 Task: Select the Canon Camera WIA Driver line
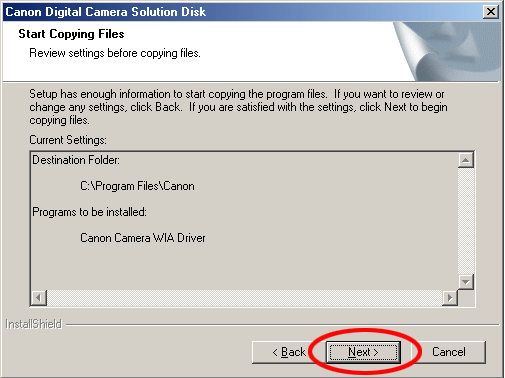pyautogui.click(x=143, y=238)
